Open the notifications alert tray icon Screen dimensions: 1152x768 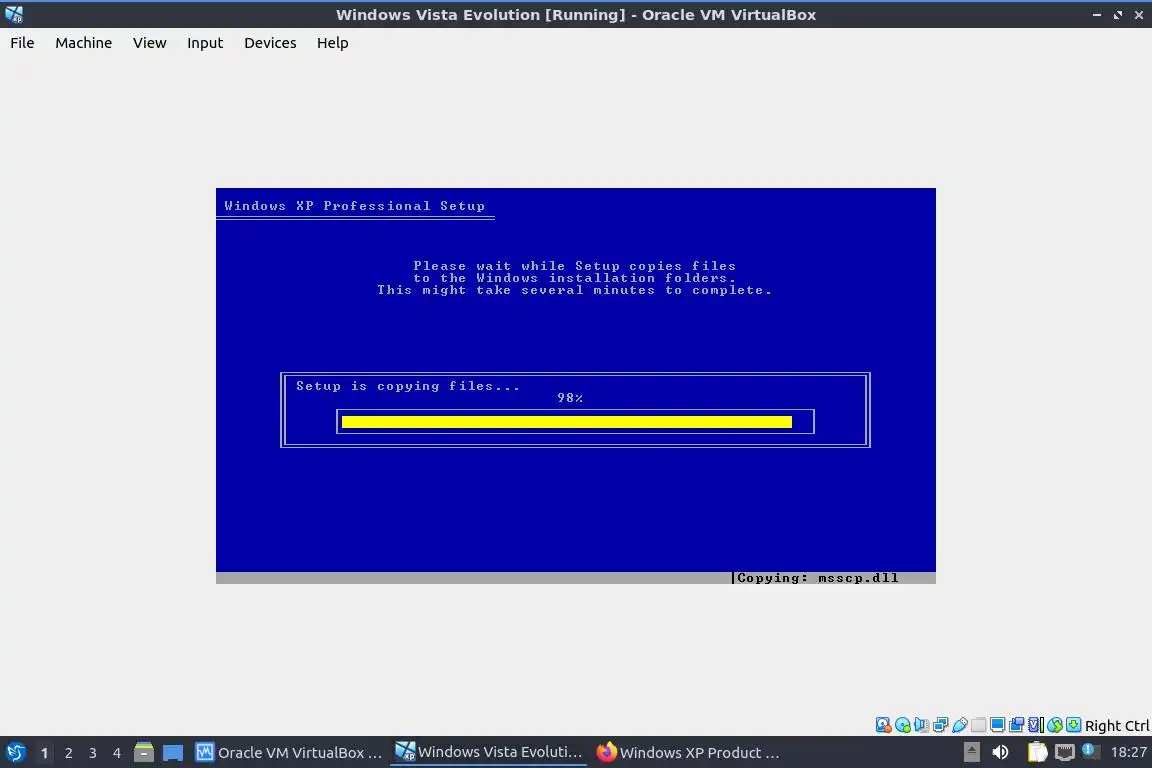point(1091,751)
